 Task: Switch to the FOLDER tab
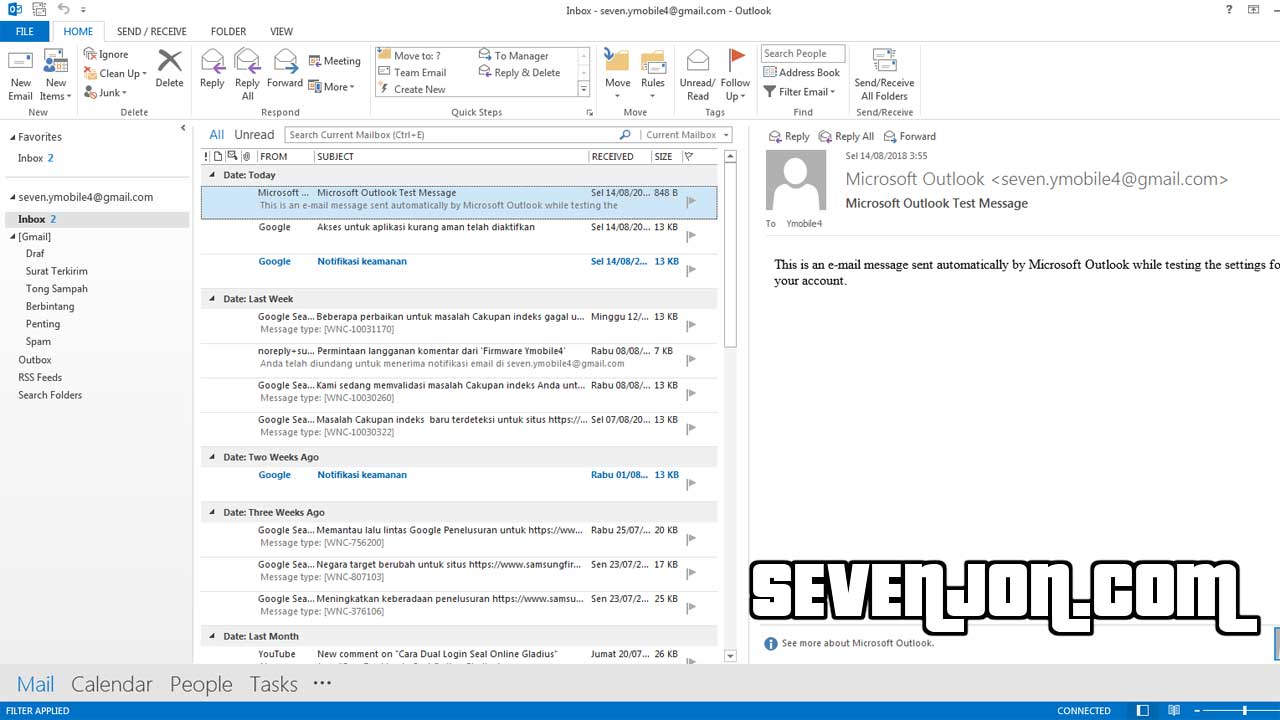click(x=228, y=31)
